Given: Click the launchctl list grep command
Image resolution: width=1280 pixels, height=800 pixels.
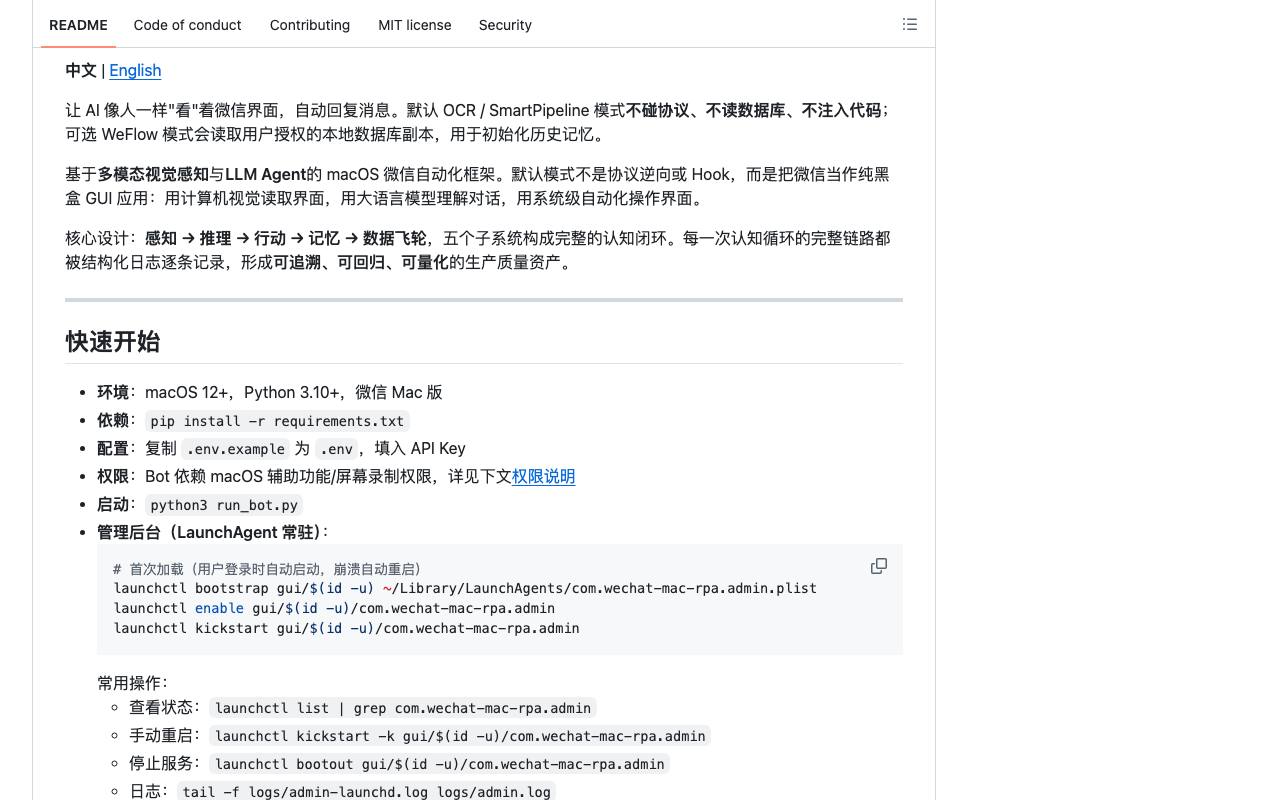Looking at the screenshot, I should (x=403, y=708).
